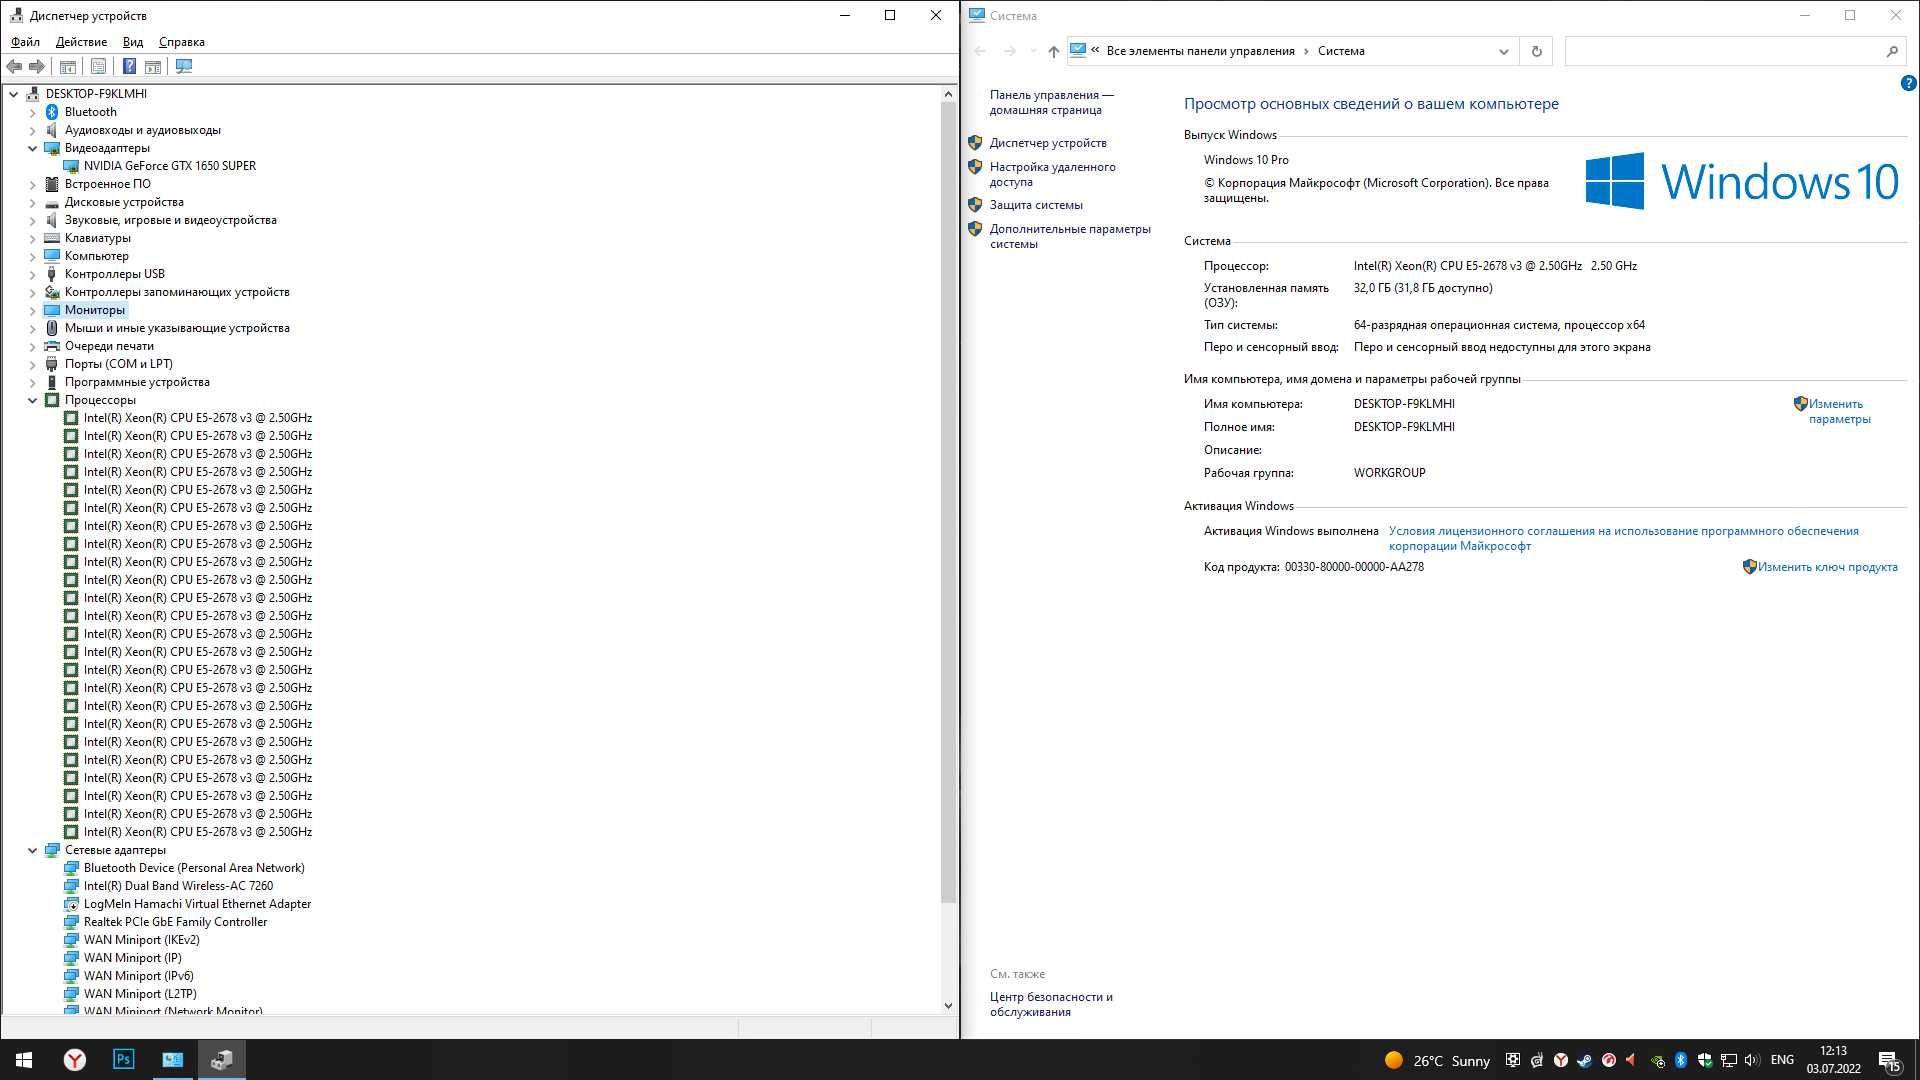Open the Справка menu
Screen dimensions: 1920x1080
pos(181,42)
